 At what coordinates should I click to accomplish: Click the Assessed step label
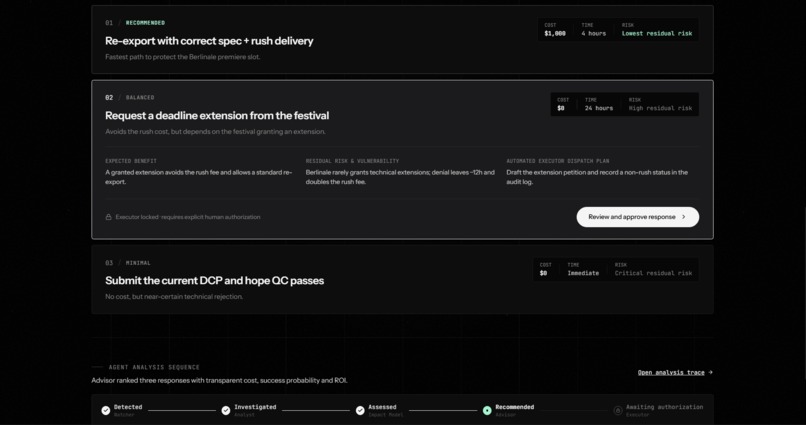pyautogui.click(x=382, y=407)
